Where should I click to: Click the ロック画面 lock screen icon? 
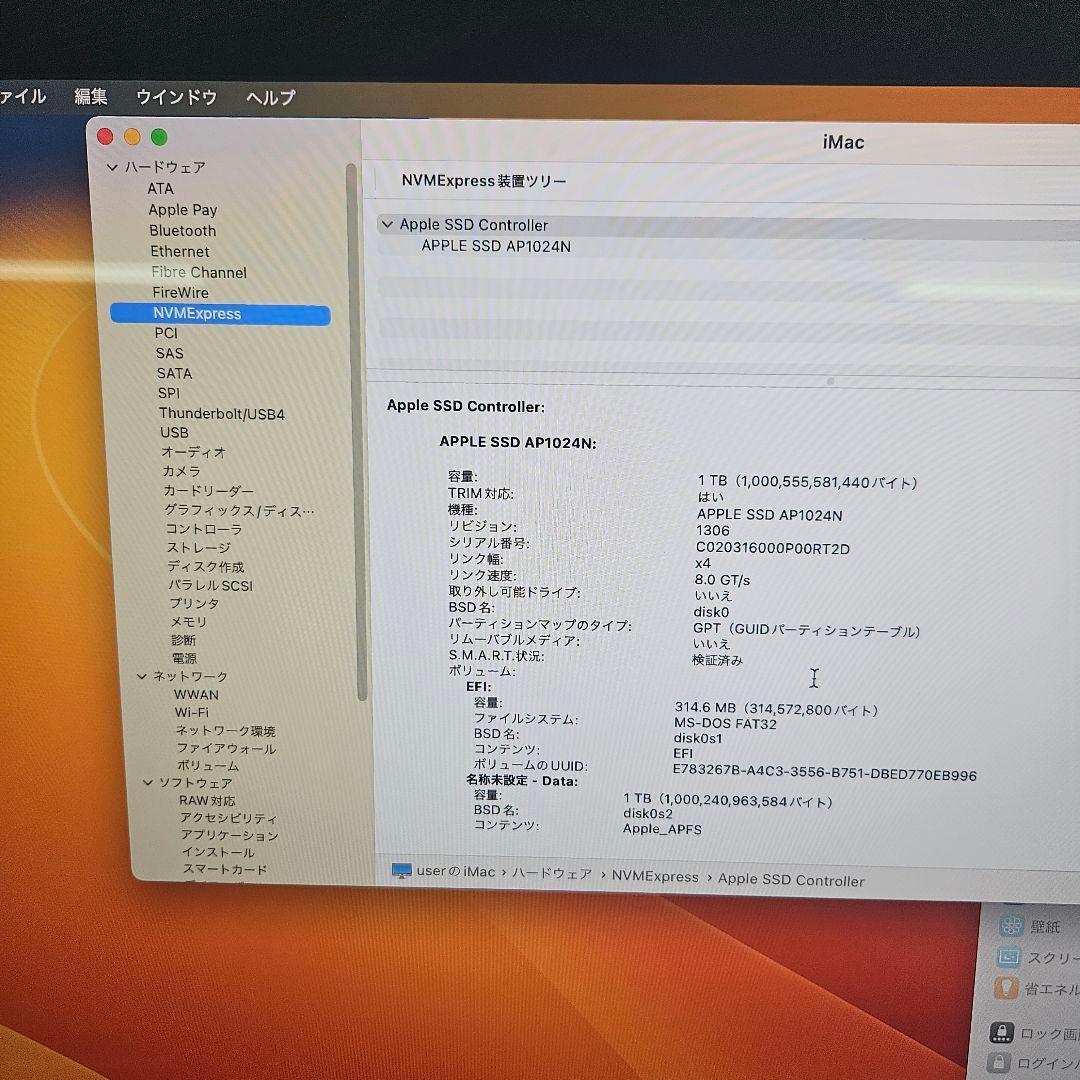click(1003, 1033)
